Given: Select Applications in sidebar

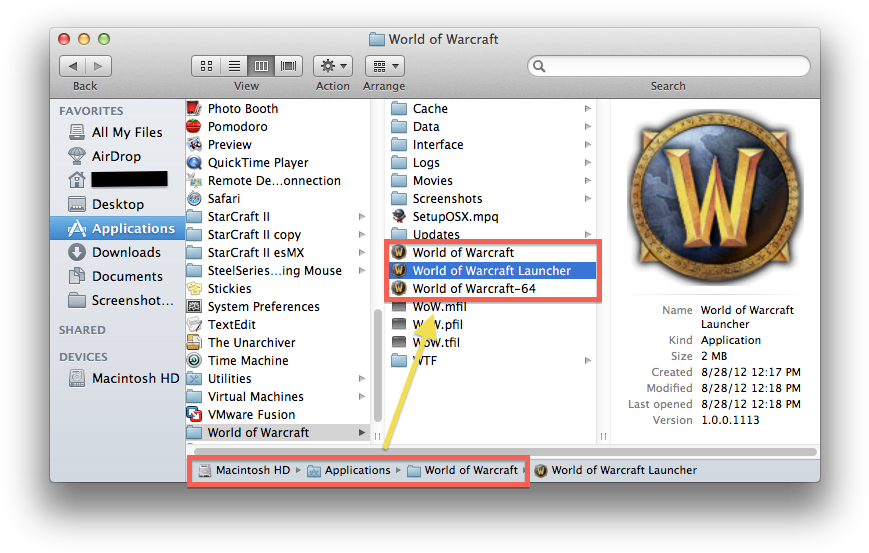Looking at the screenshot, I should pos(117,228).
